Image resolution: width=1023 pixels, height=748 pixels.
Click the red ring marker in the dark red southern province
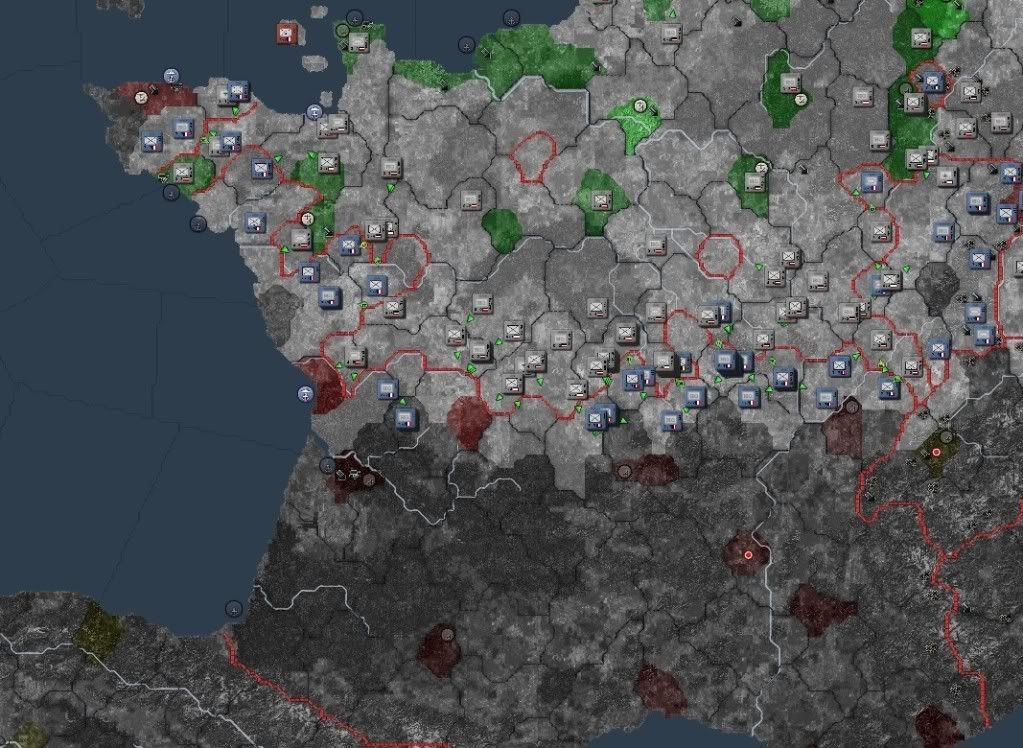pyautogui.click(x=748, y=555)
